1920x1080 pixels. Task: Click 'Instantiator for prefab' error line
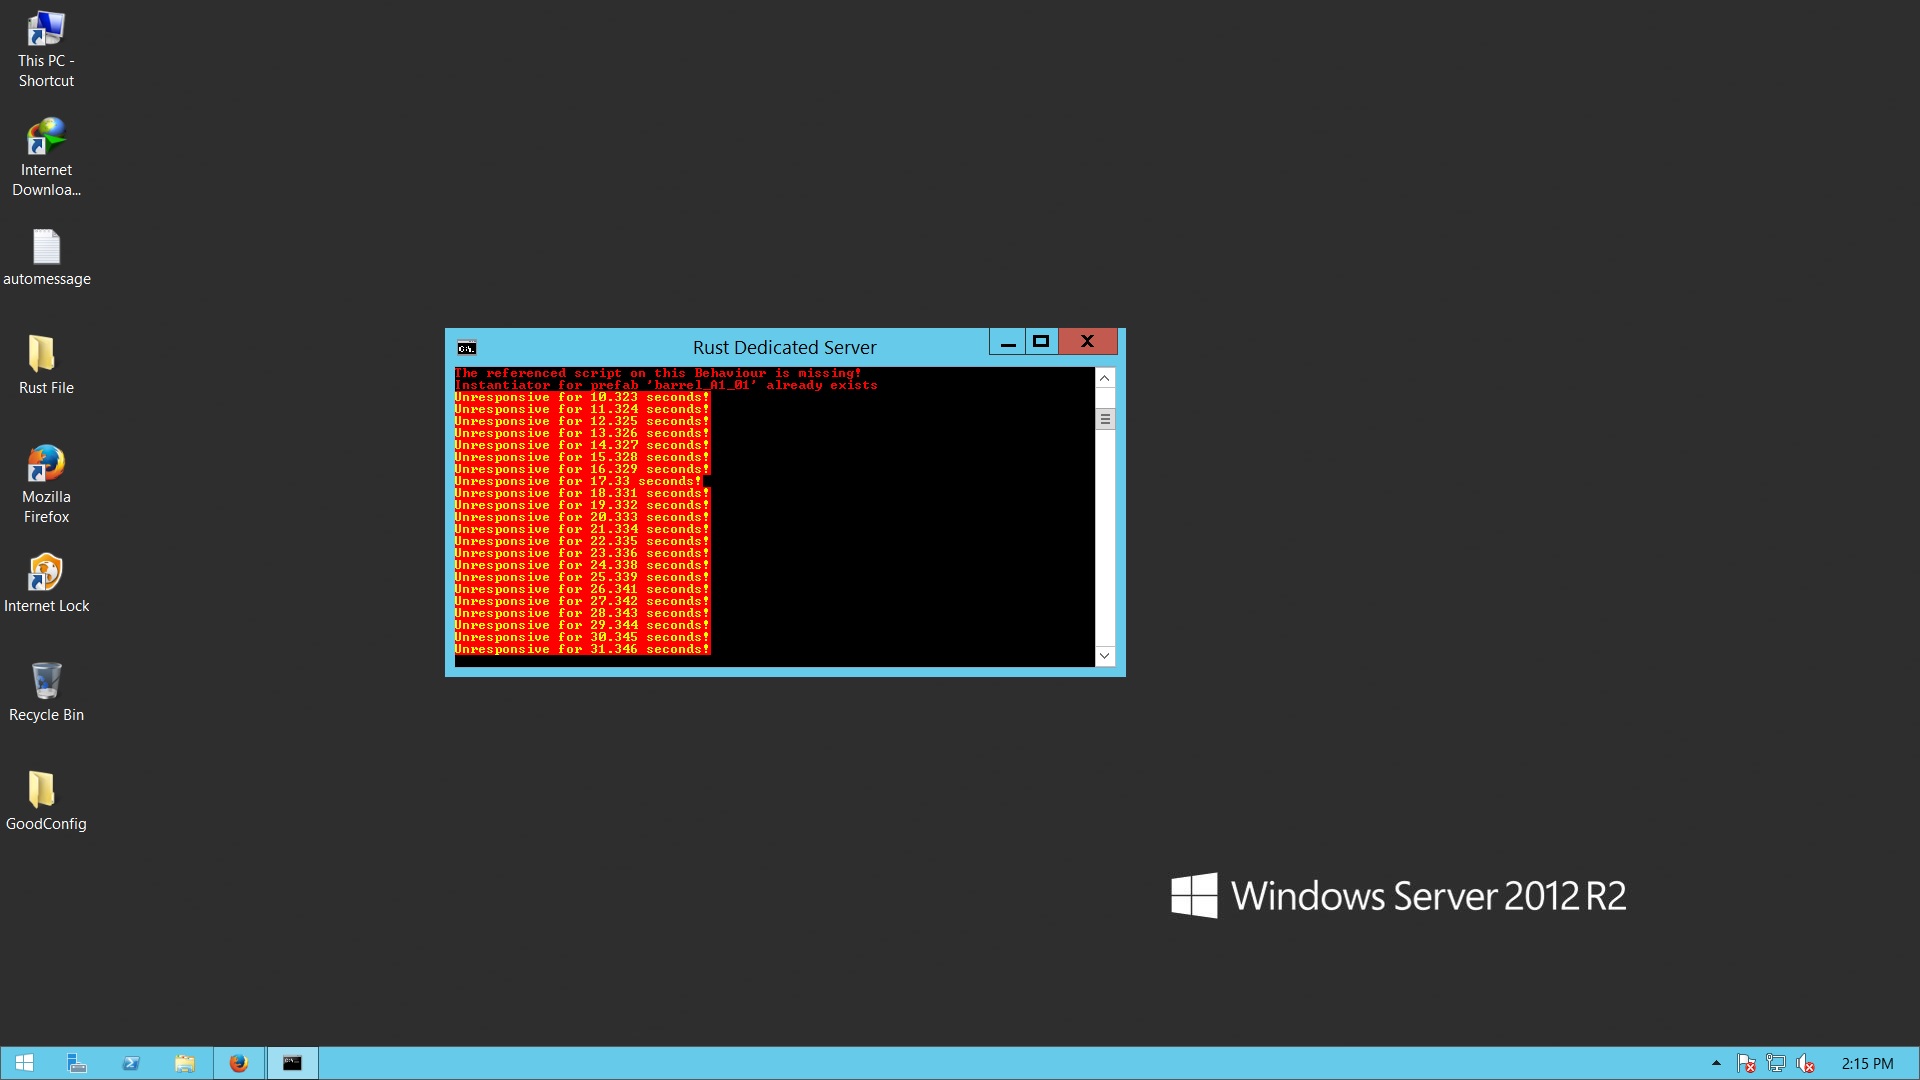click(x=666, y=385)
